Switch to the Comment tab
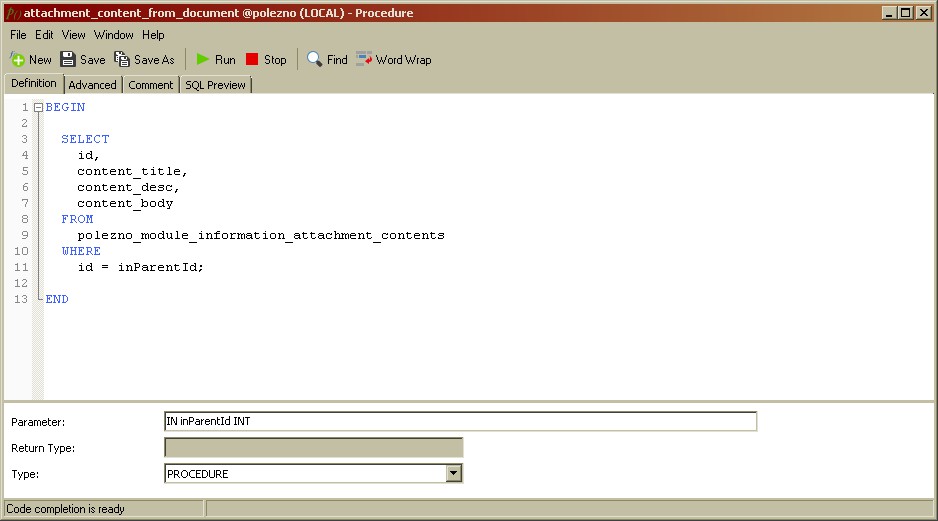The height and width of the screenshot is (521, 938). pos(151,85)
